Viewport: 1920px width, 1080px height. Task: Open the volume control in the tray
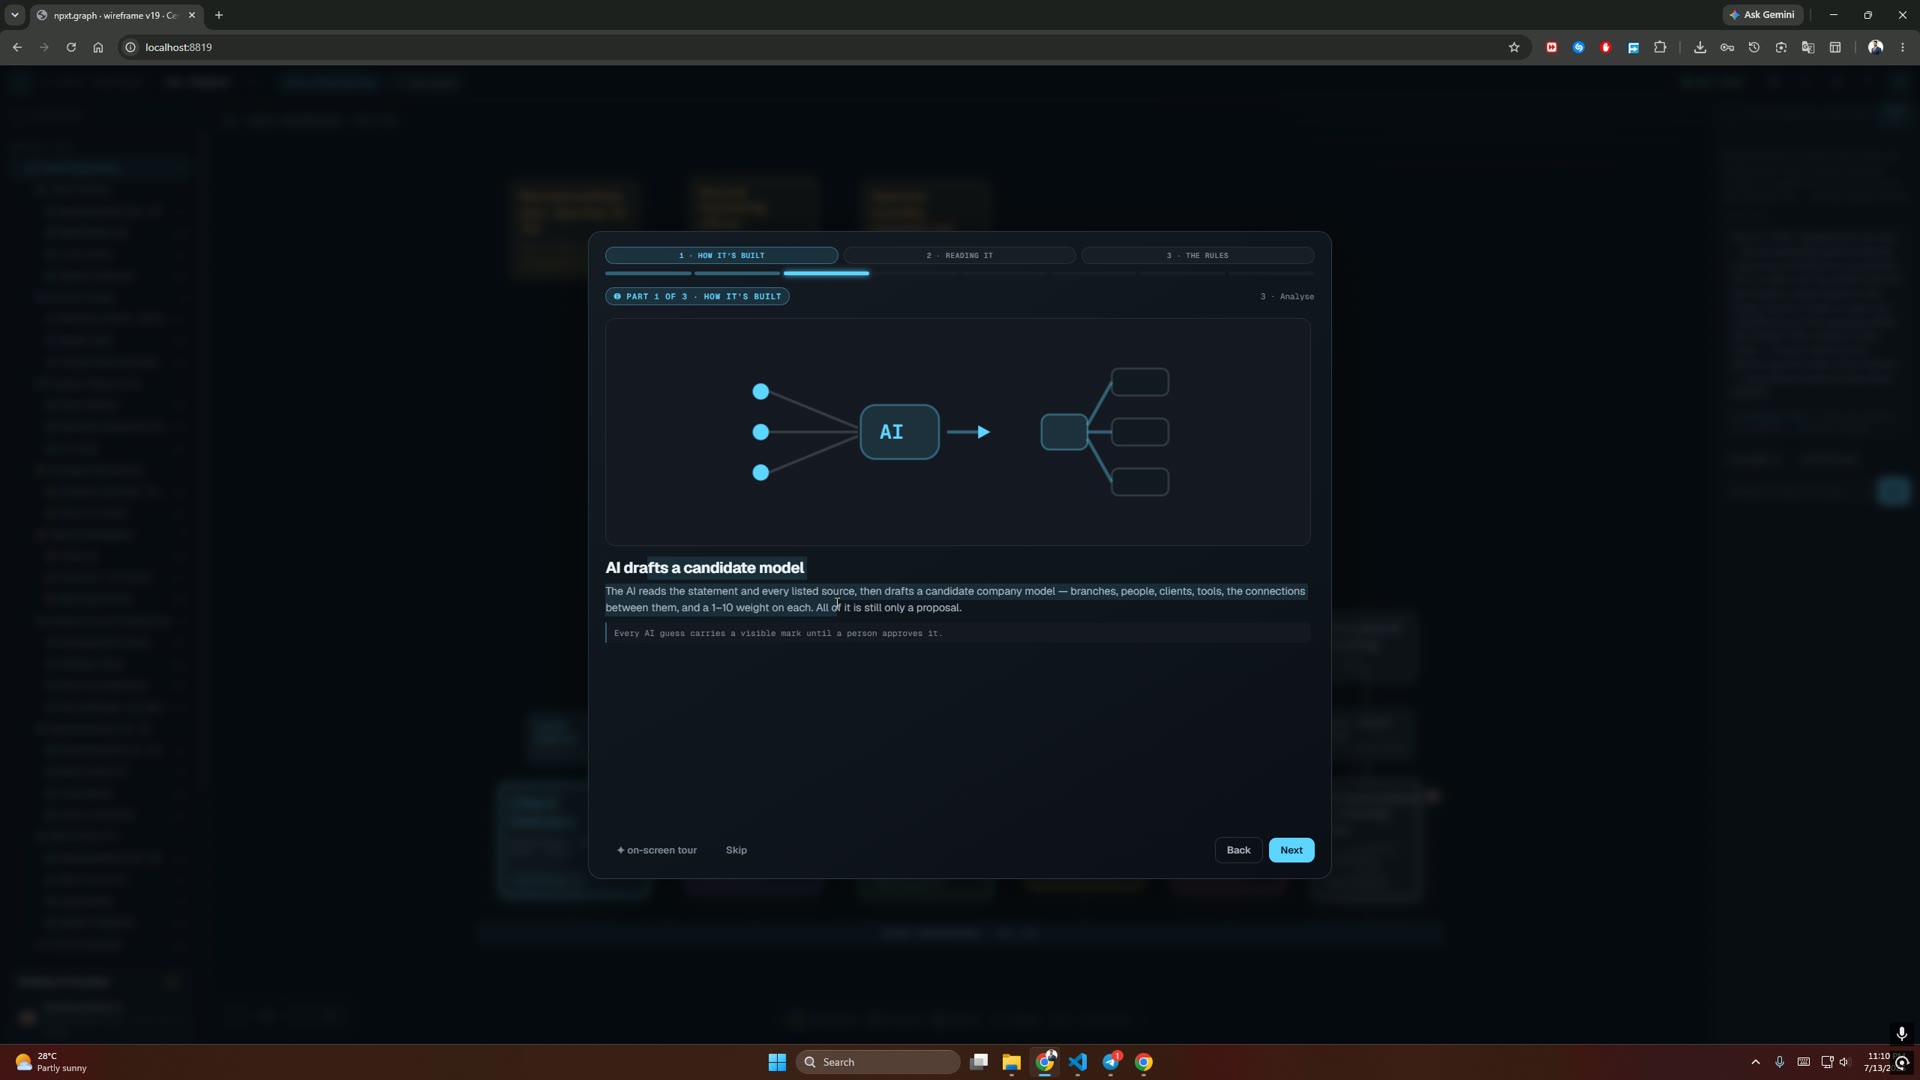point(1844,1062)
